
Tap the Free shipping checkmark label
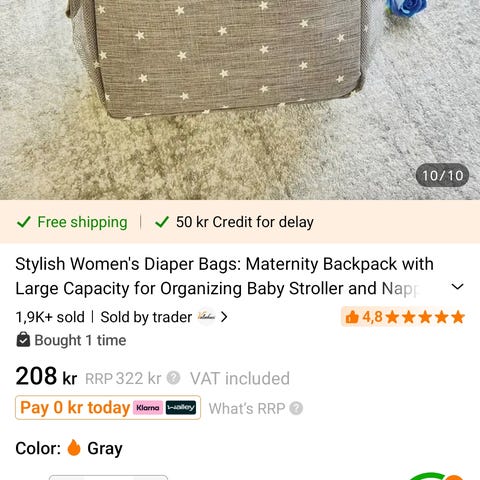[72, 222]
